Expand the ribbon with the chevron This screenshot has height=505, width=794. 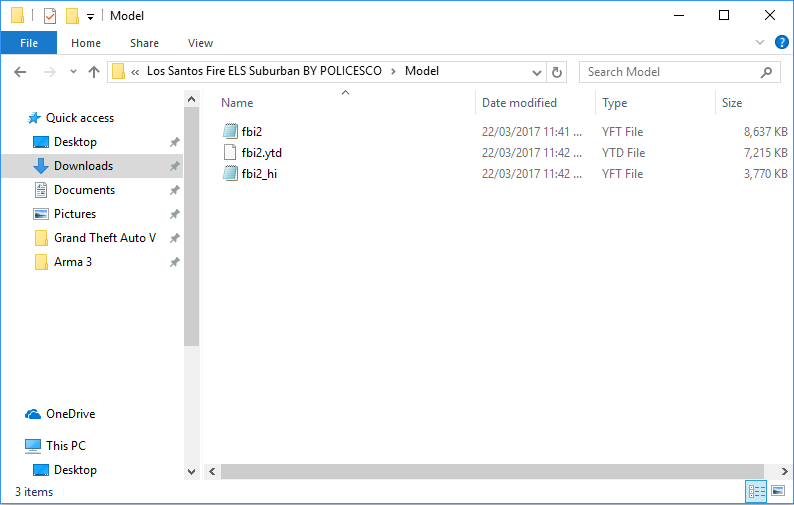pos(760,42)
